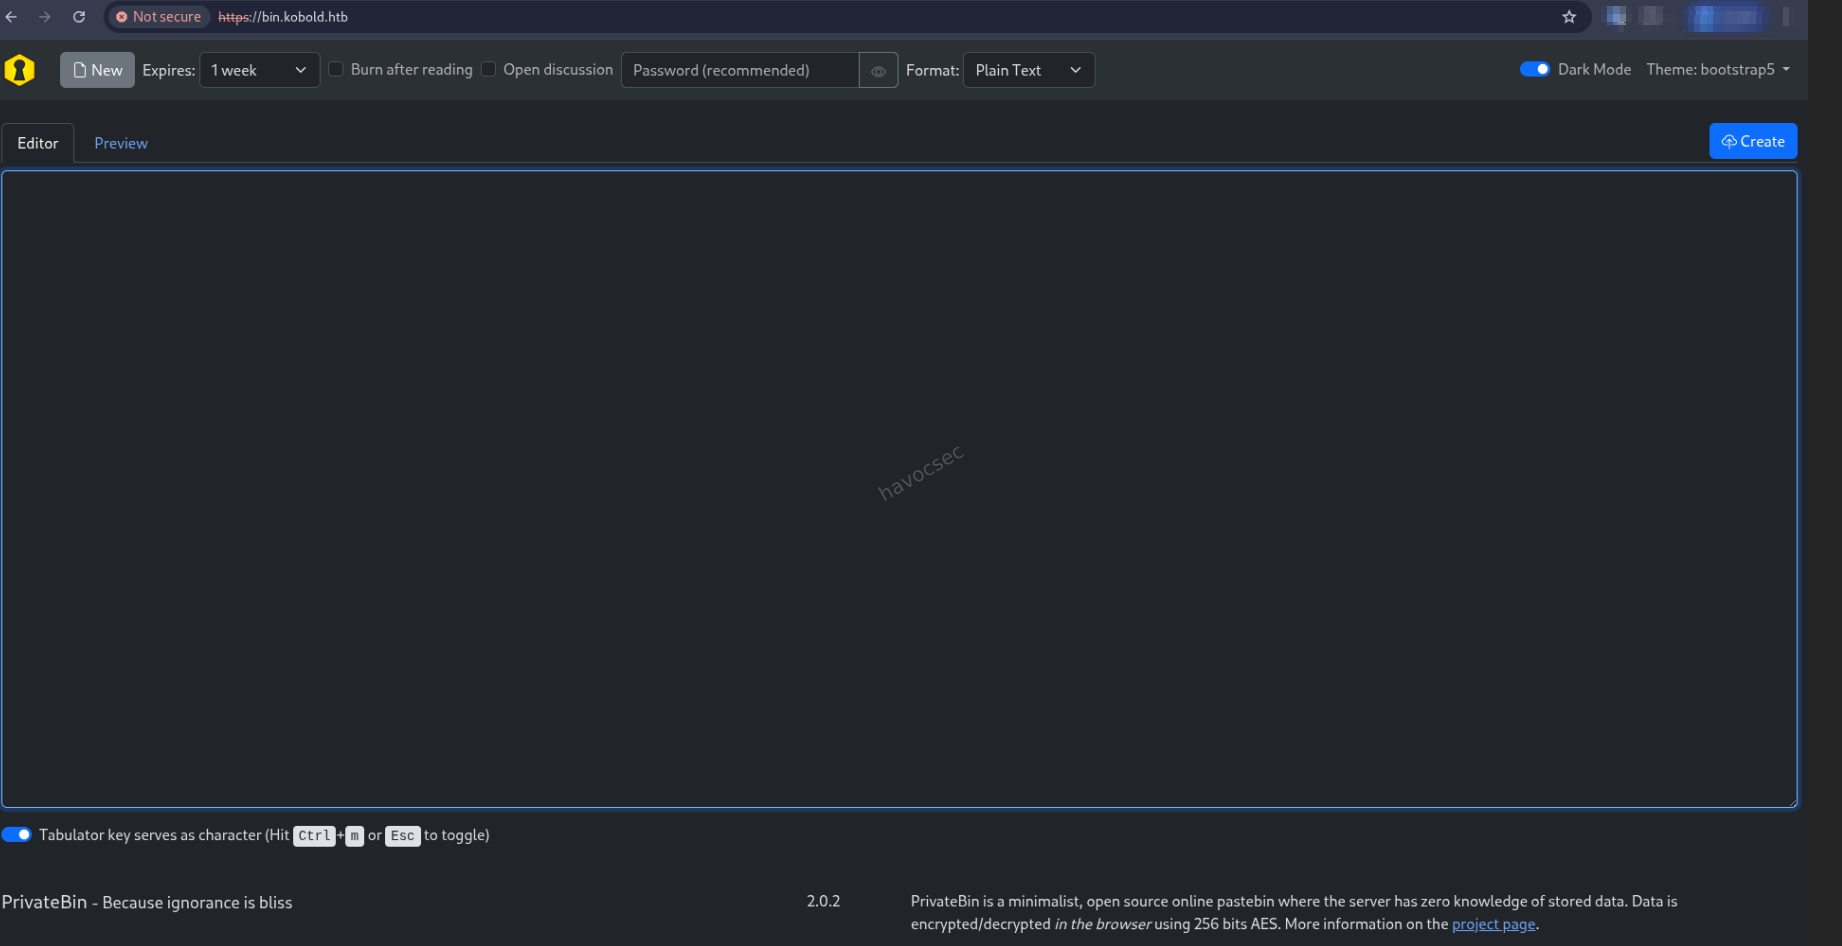1842x946 pixels.
Task: Open the project page link
Action: pyautogui.click(x=1493, y=924)
